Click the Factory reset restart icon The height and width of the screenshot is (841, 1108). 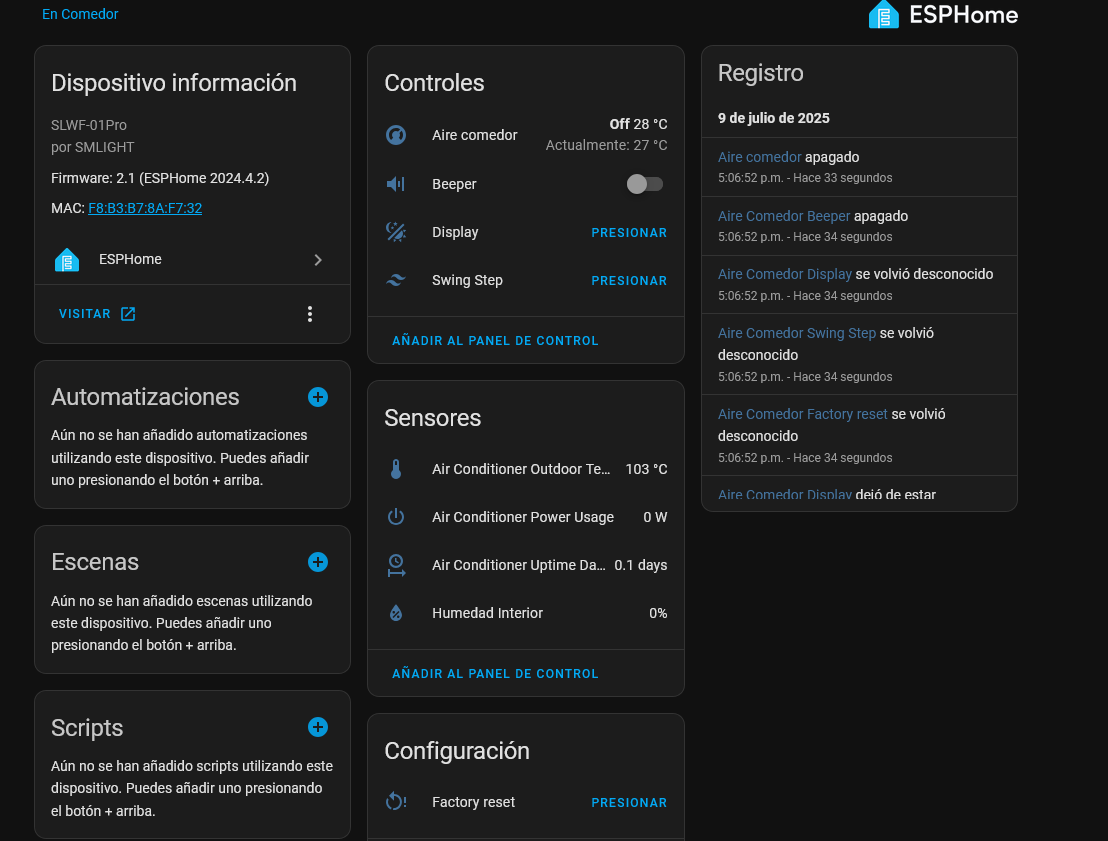[x=396, y=801]
